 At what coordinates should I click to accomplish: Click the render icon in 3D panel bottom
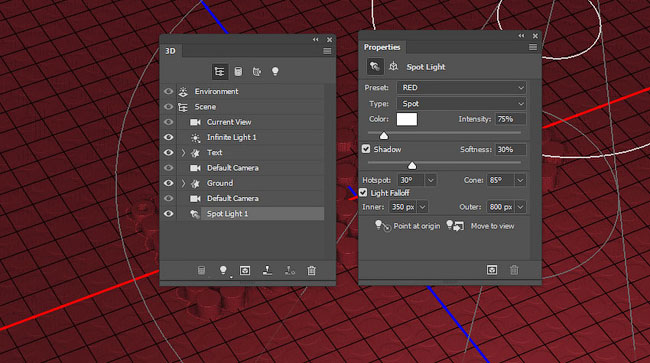(245, 271)
